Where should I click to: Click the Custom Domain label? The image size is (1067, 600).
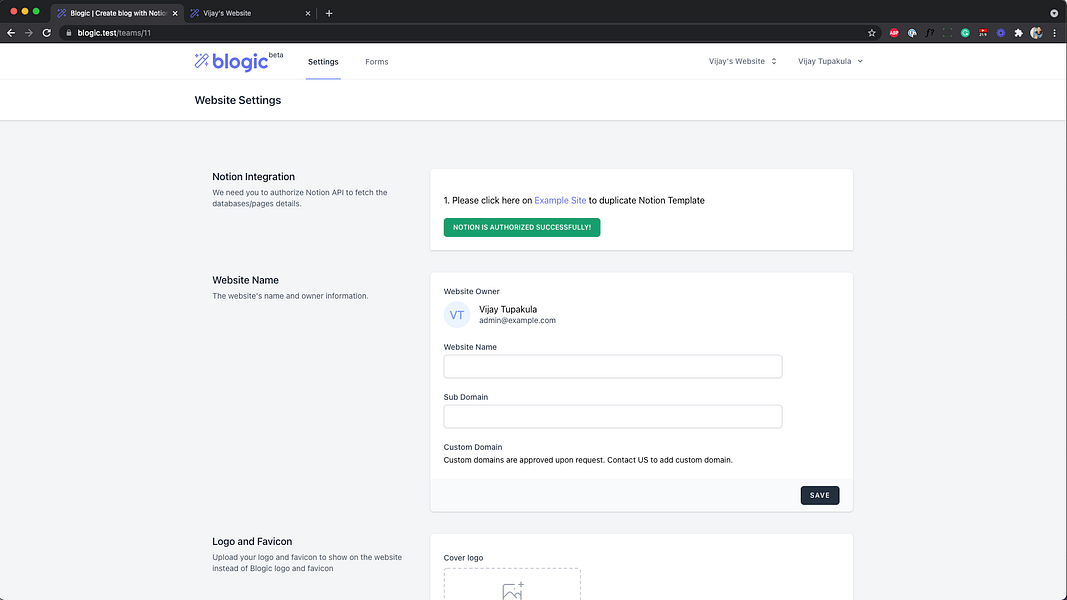(473, 447)
